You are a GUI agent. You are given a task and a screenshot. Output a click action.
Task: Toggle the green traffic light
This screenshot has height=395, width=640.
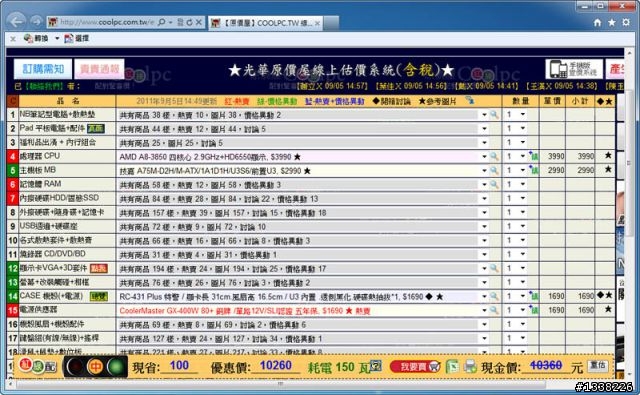coord(116,367)
